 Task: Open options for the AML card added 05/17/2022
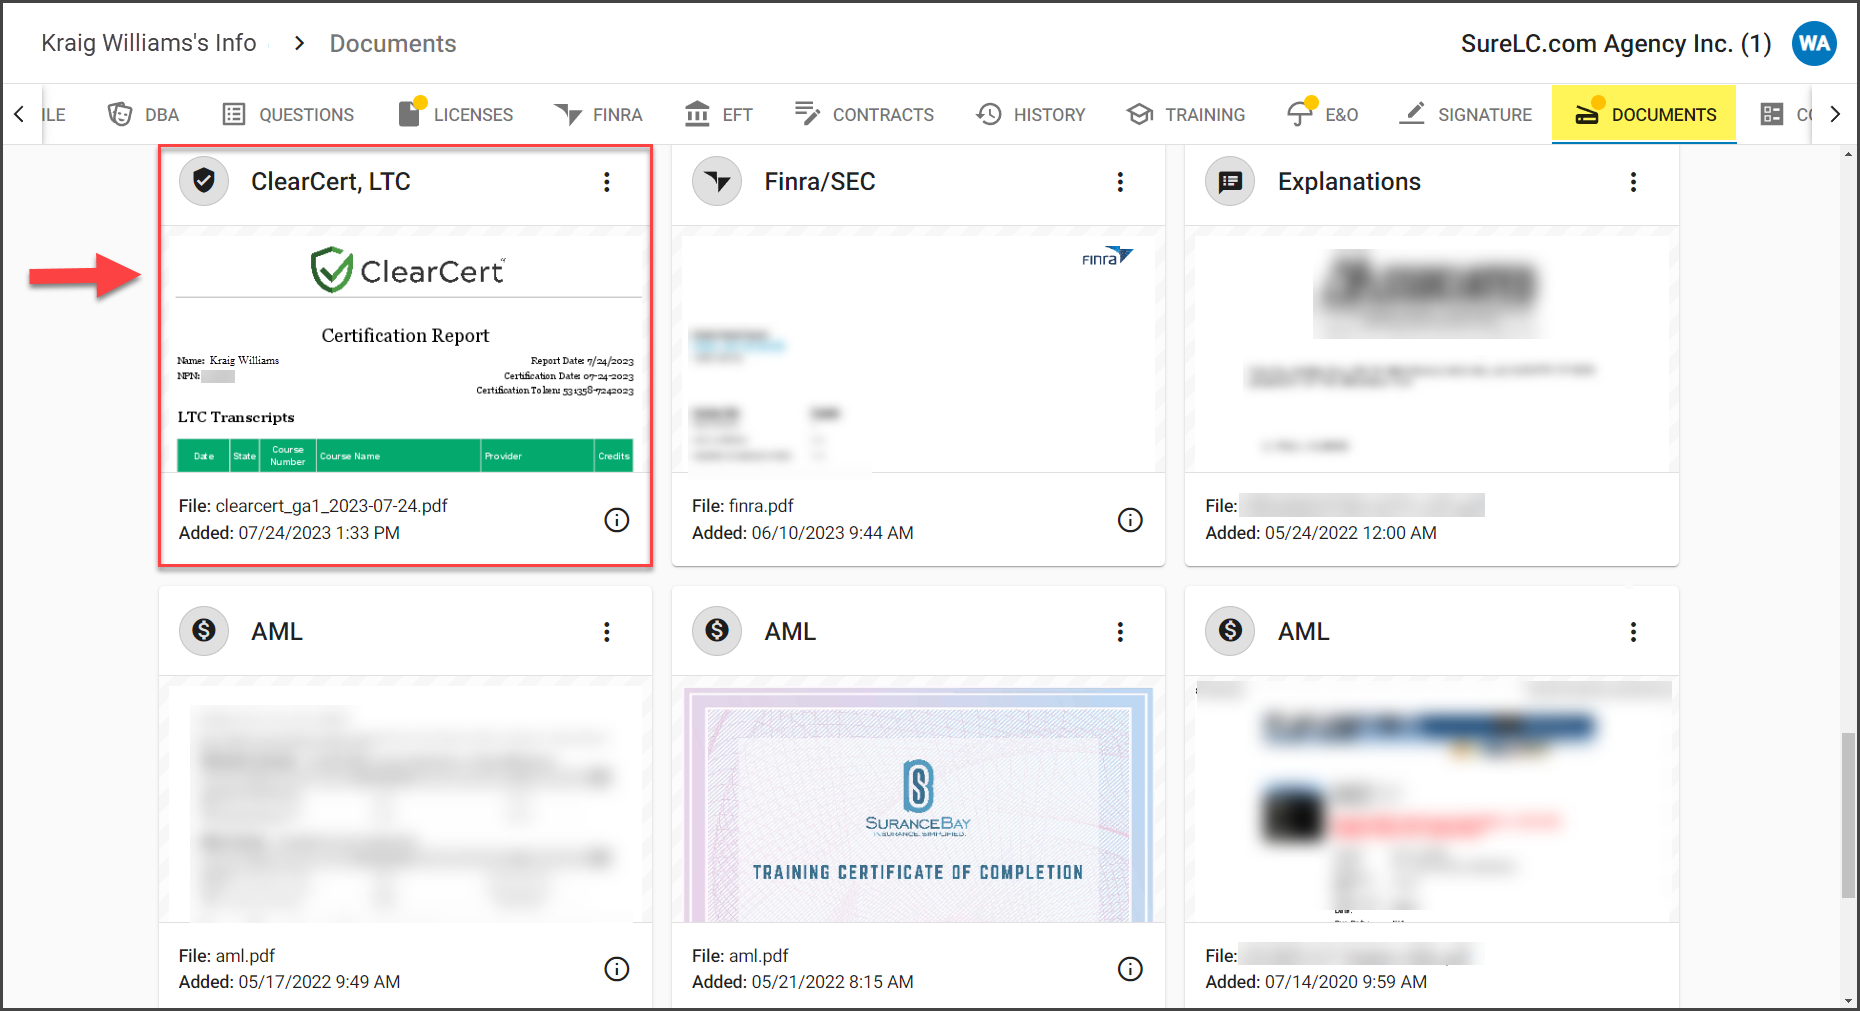click(607, 632)
